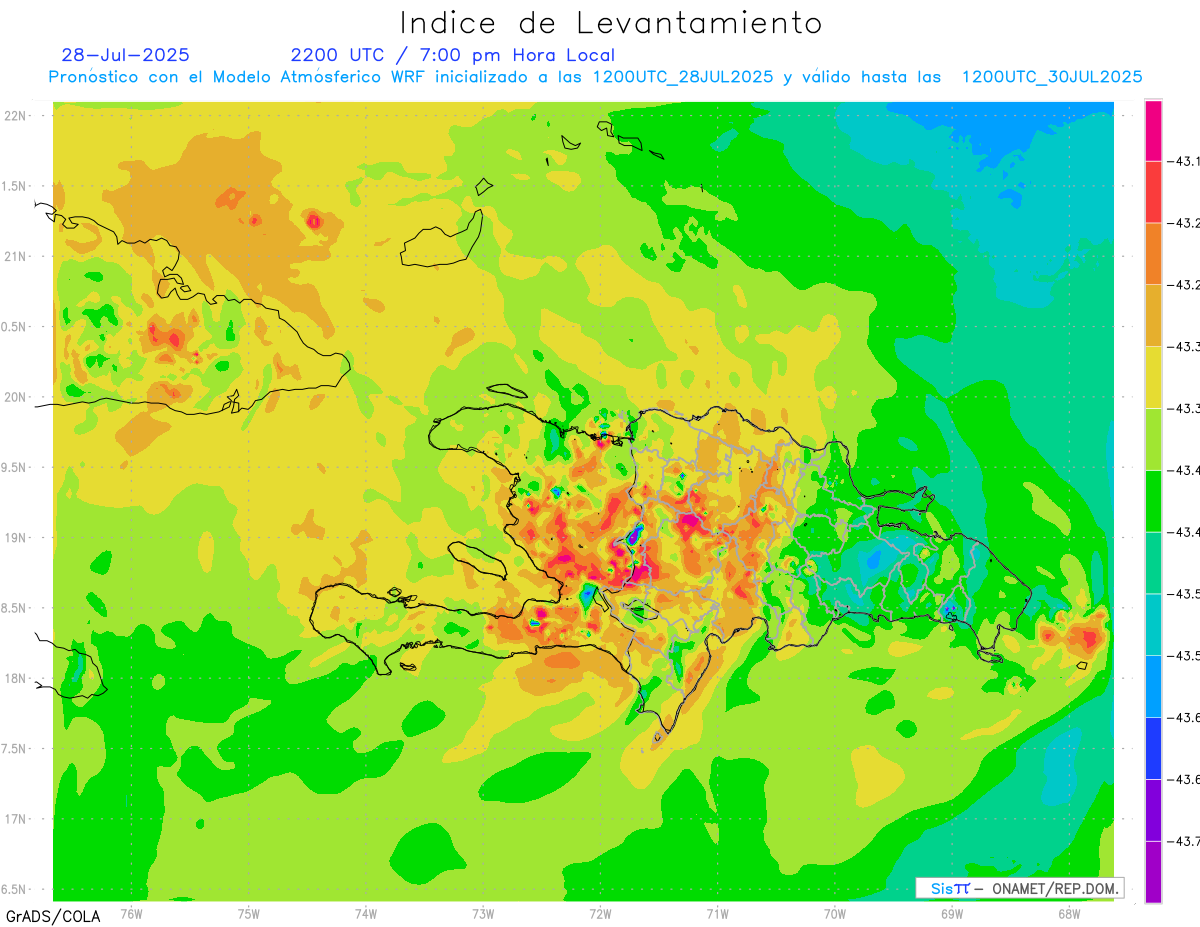The height and width of the screenshot is (927, 1200).
Task: Click the "-43.7" color bar value
Action: [1184, 842]
